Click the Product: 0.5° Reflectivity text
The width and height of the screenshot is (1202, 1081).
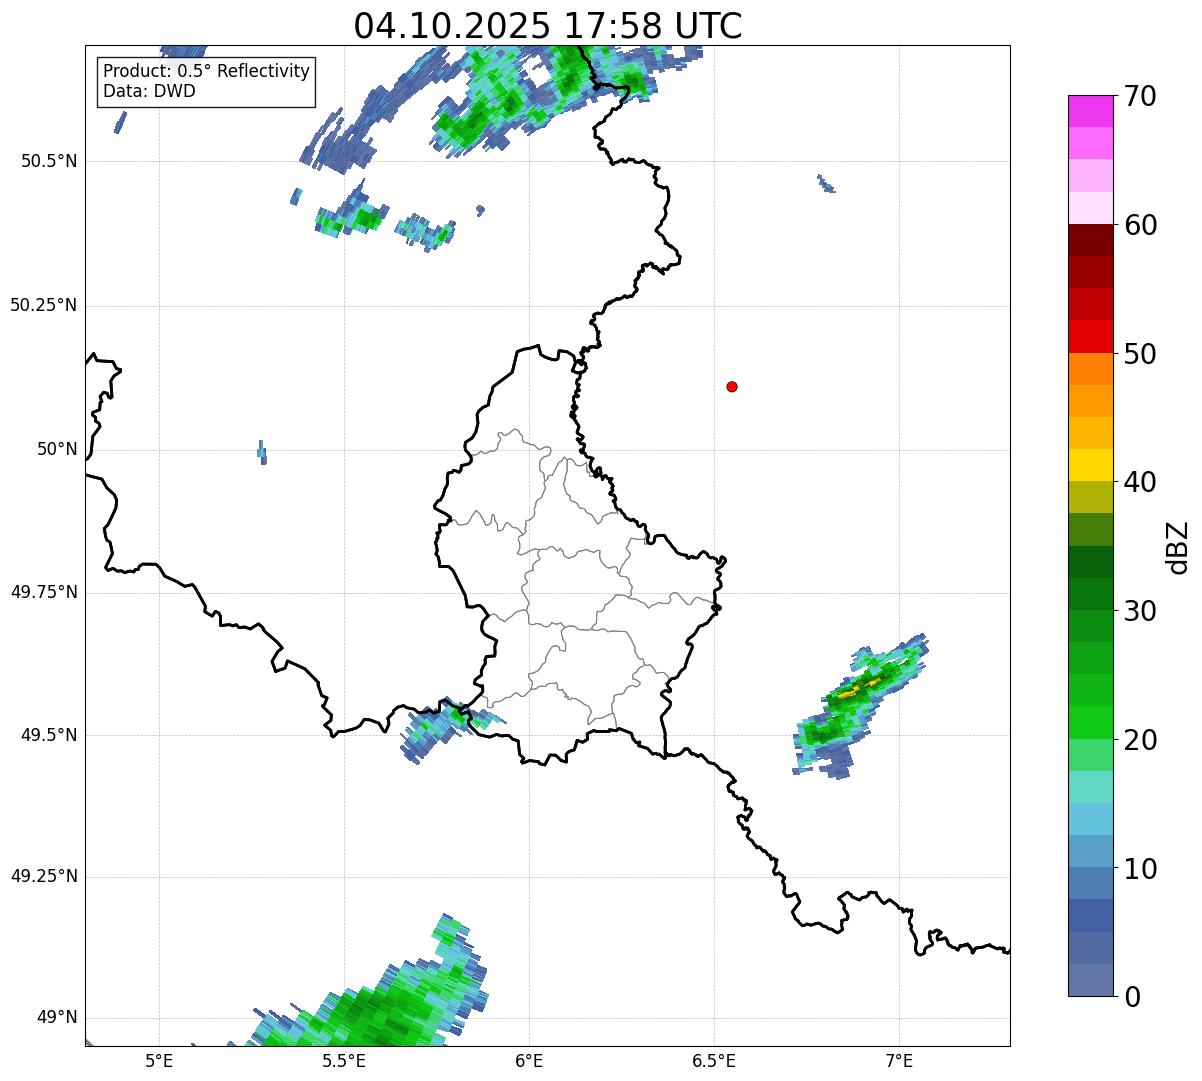[x=206, y=72]
